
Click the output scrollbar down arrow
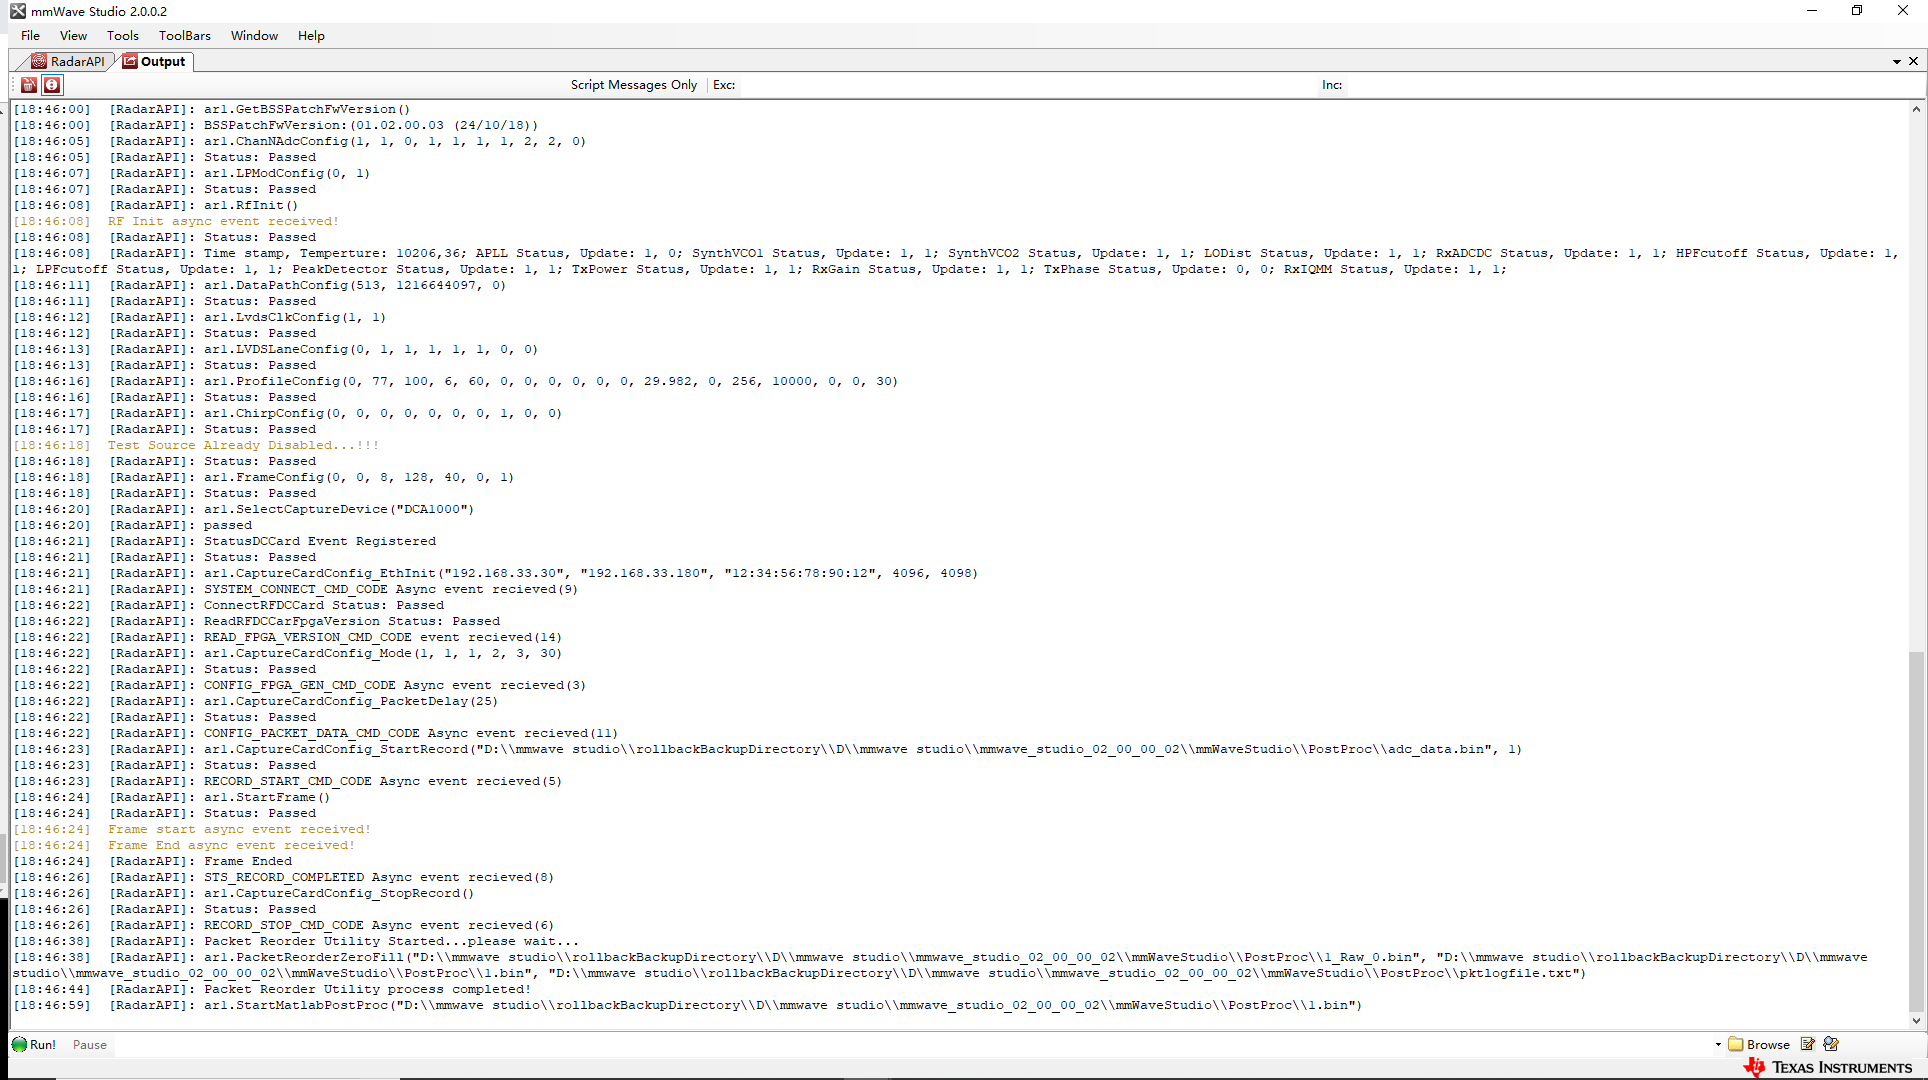(x=1916, y=1021)
